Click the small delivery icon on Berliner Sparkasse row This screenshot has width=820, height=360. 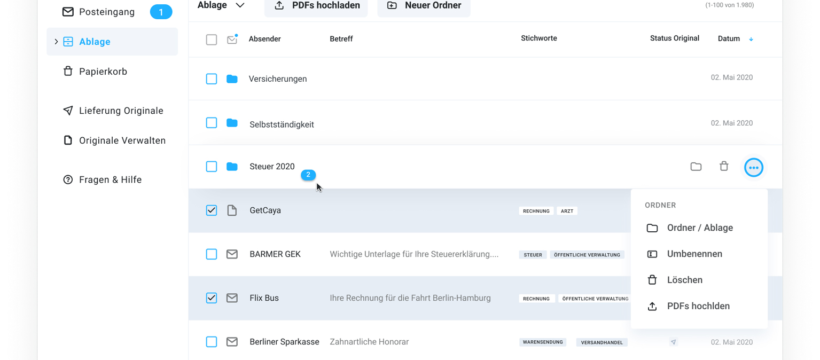coord(674,342)
